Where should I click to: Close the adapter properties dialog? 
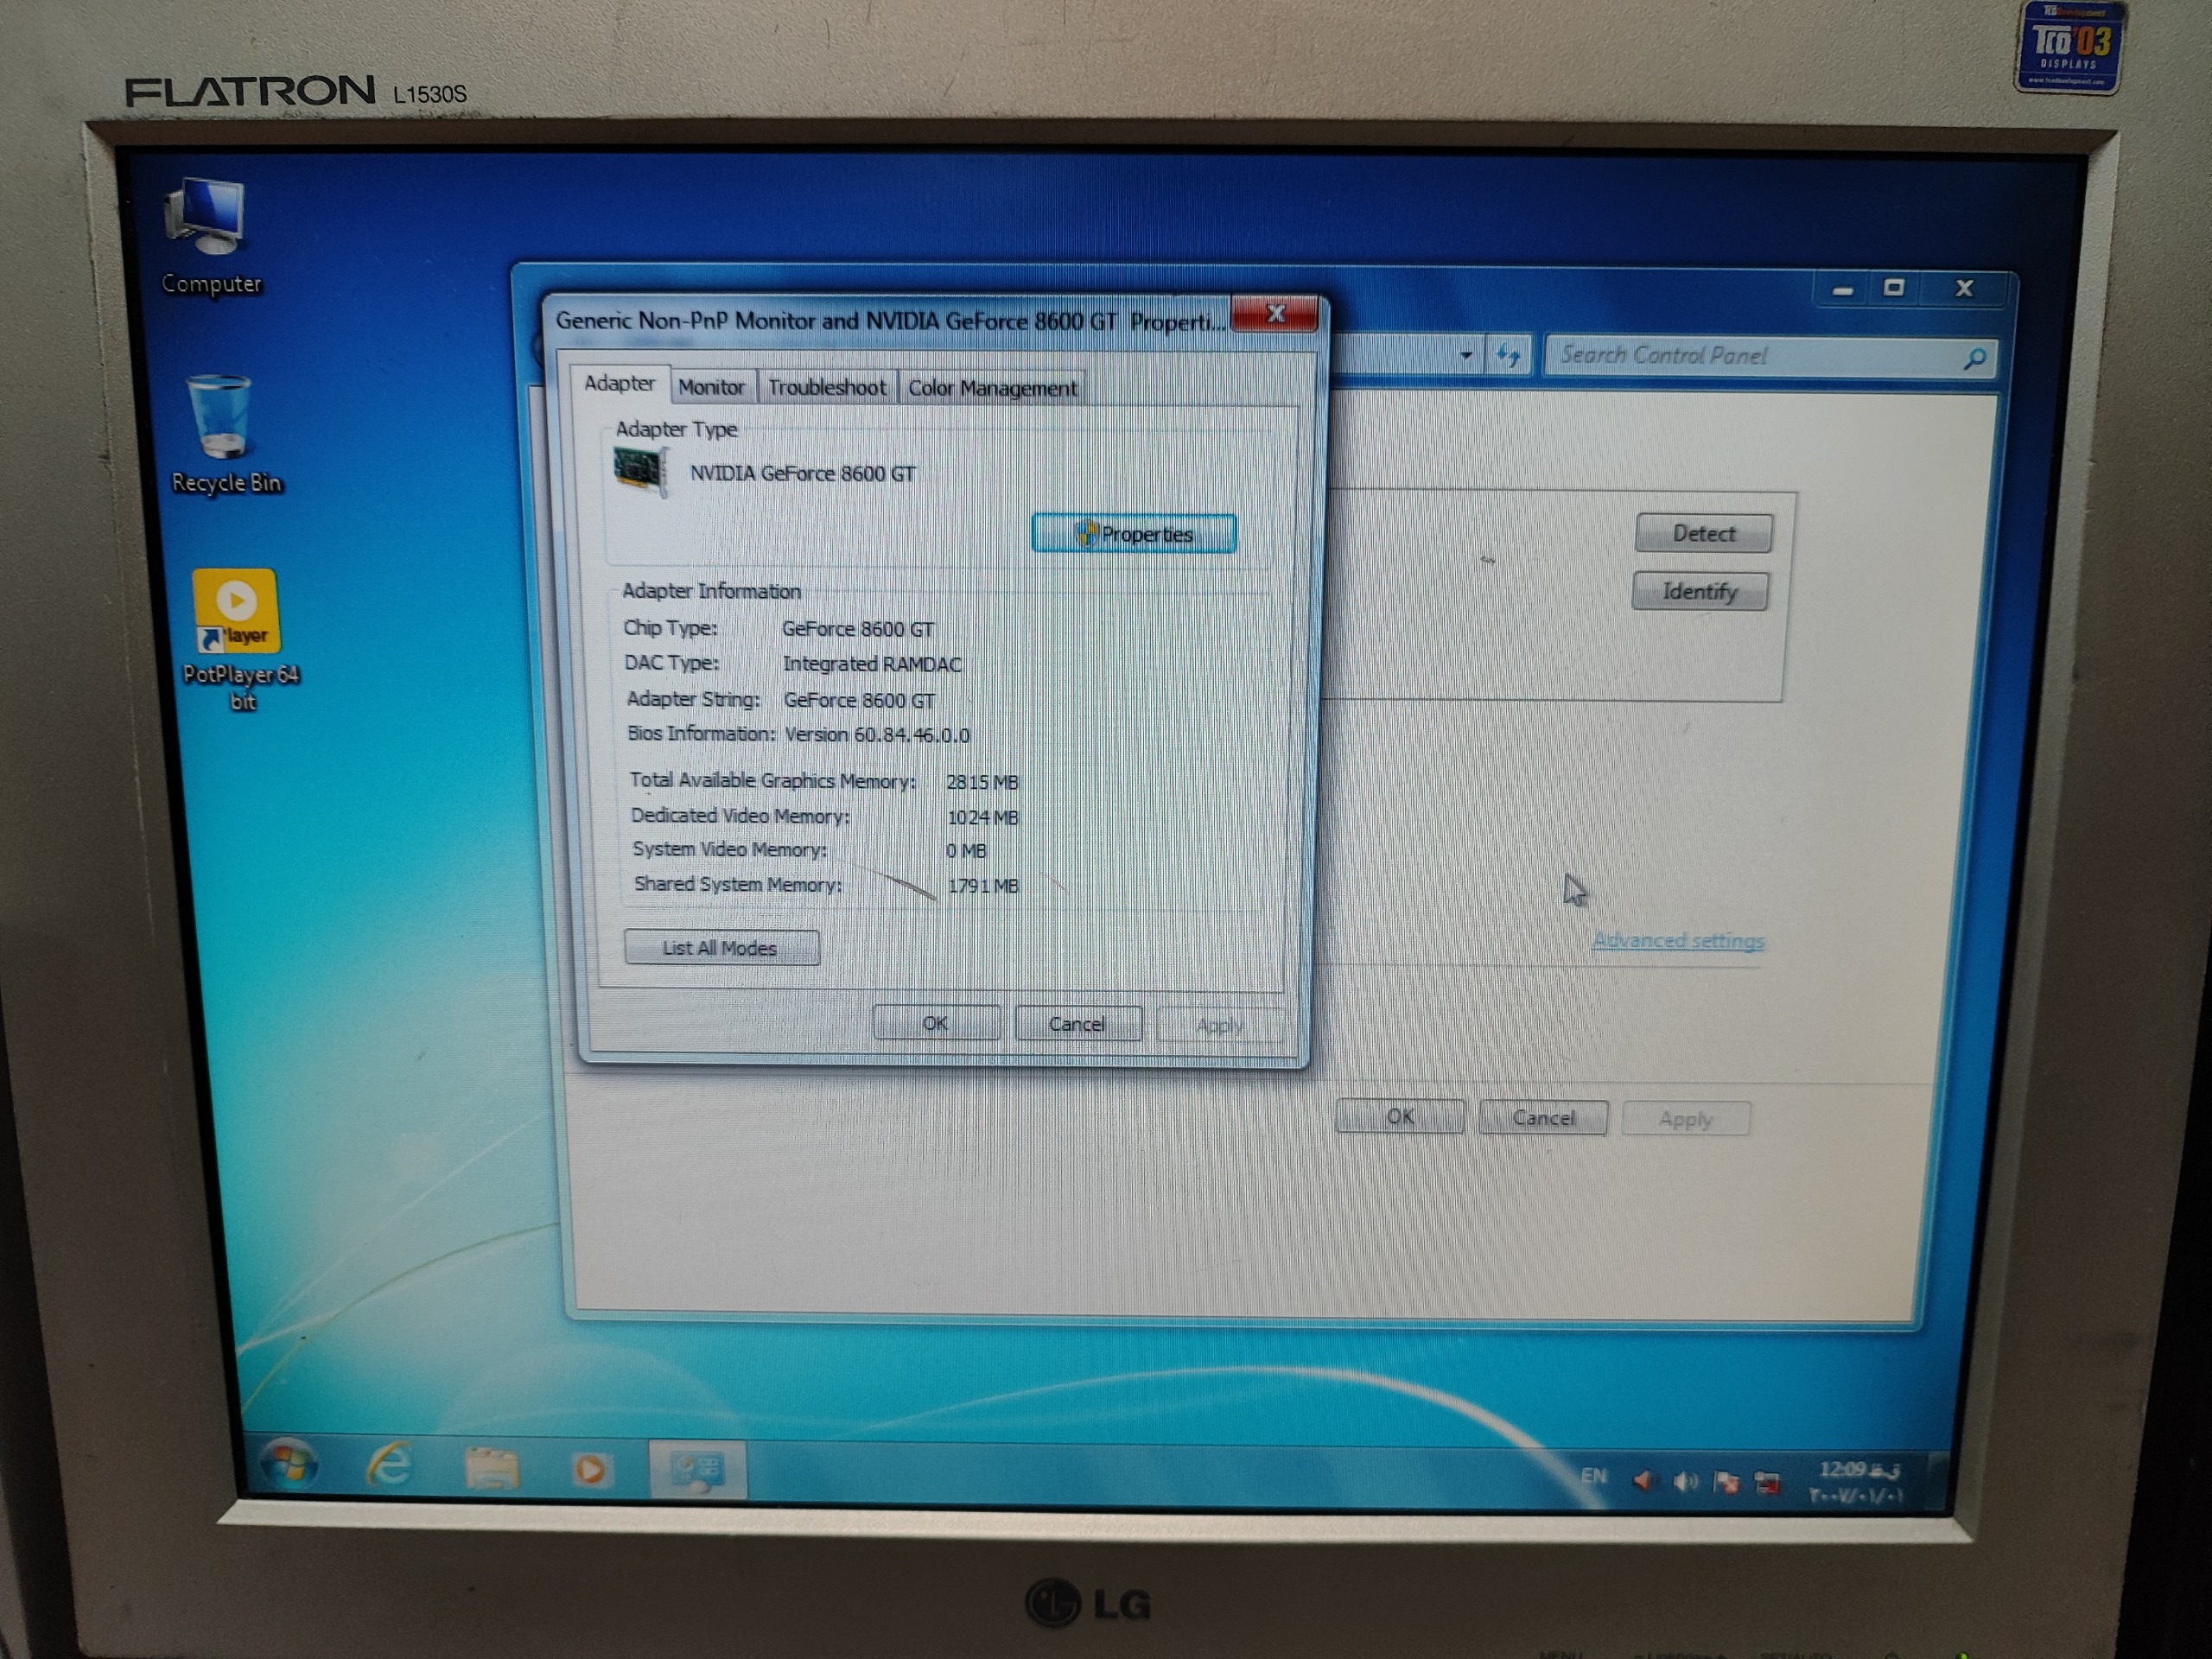[1275, 314]
